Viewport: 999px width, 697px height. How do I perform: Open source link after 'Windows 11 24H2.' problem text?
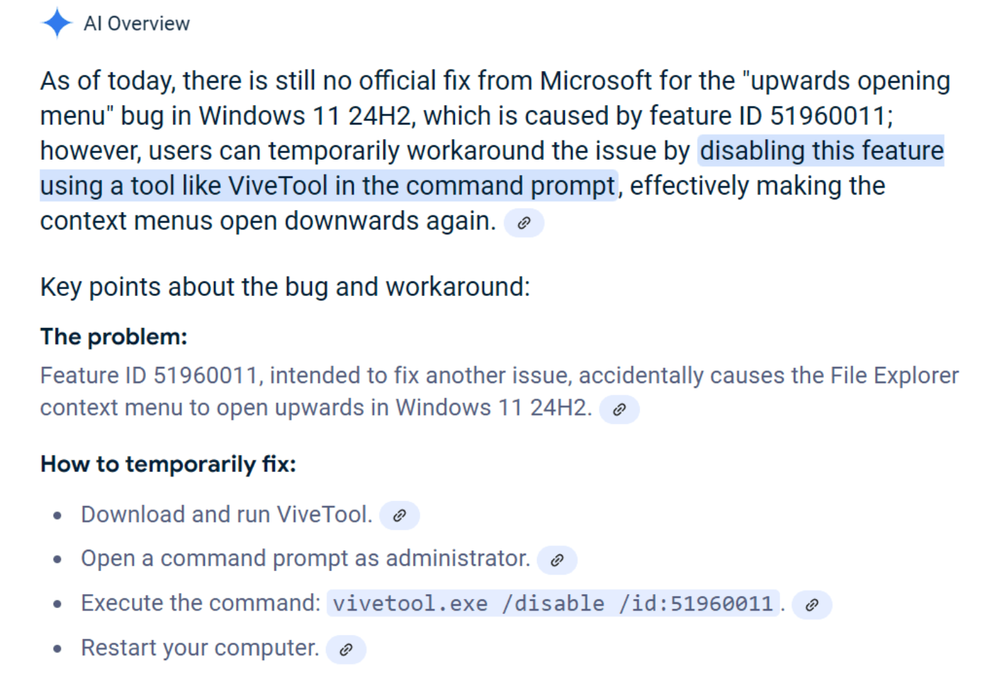point(619,410)
